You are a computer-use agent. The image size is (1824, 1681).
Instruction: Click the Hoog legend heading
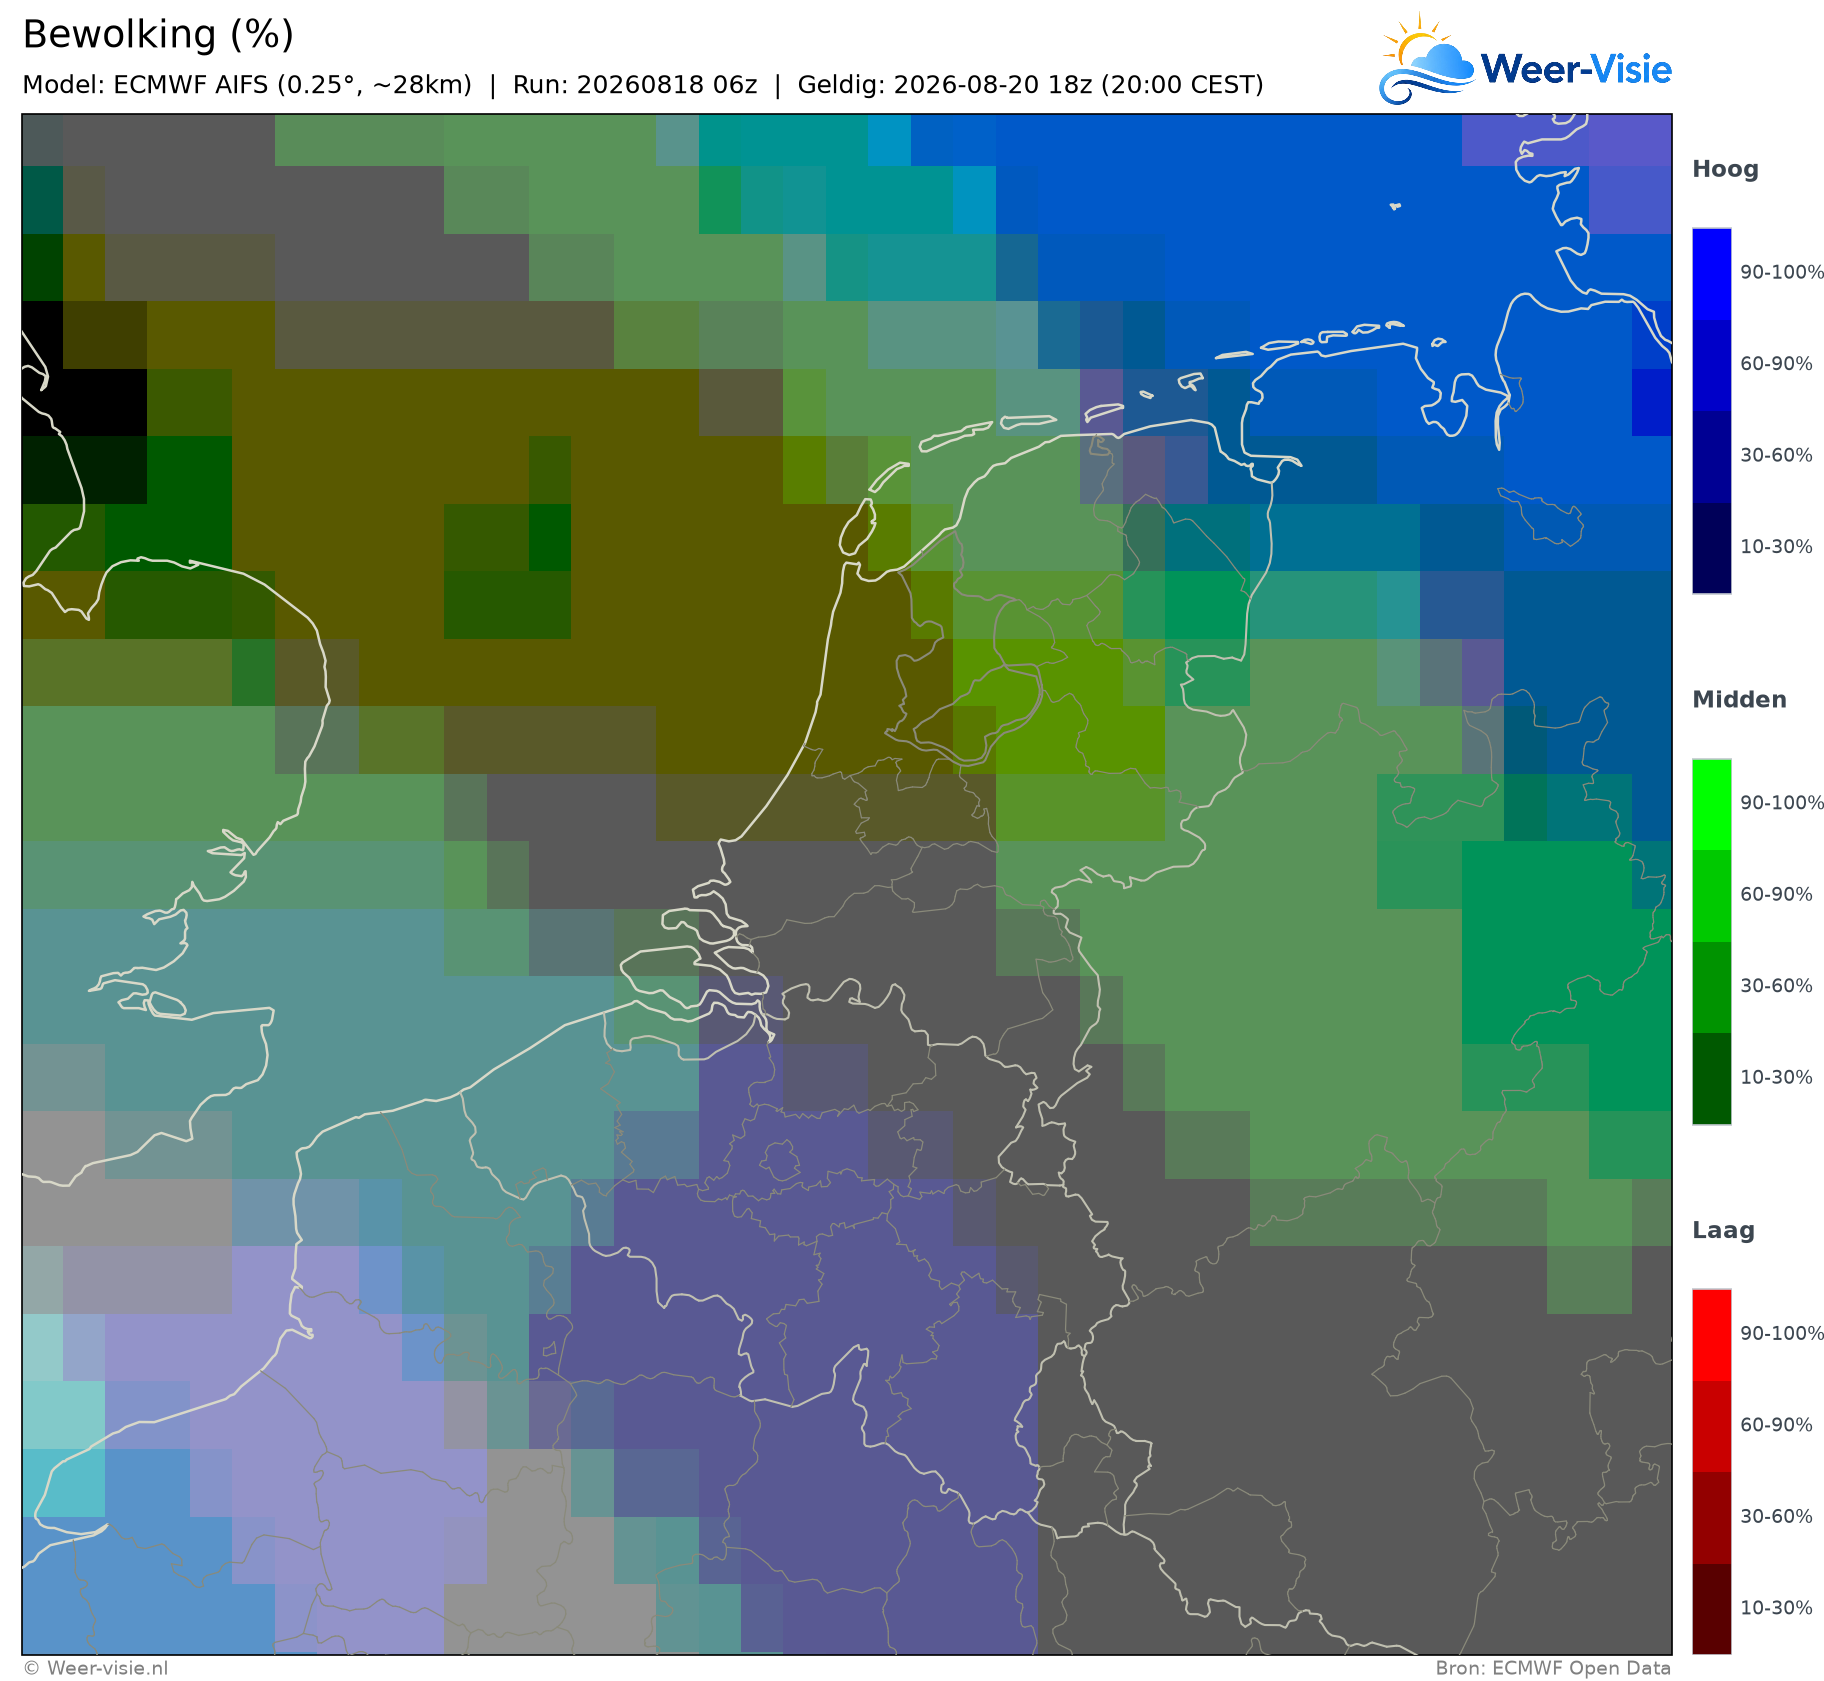click(1725, 170)
